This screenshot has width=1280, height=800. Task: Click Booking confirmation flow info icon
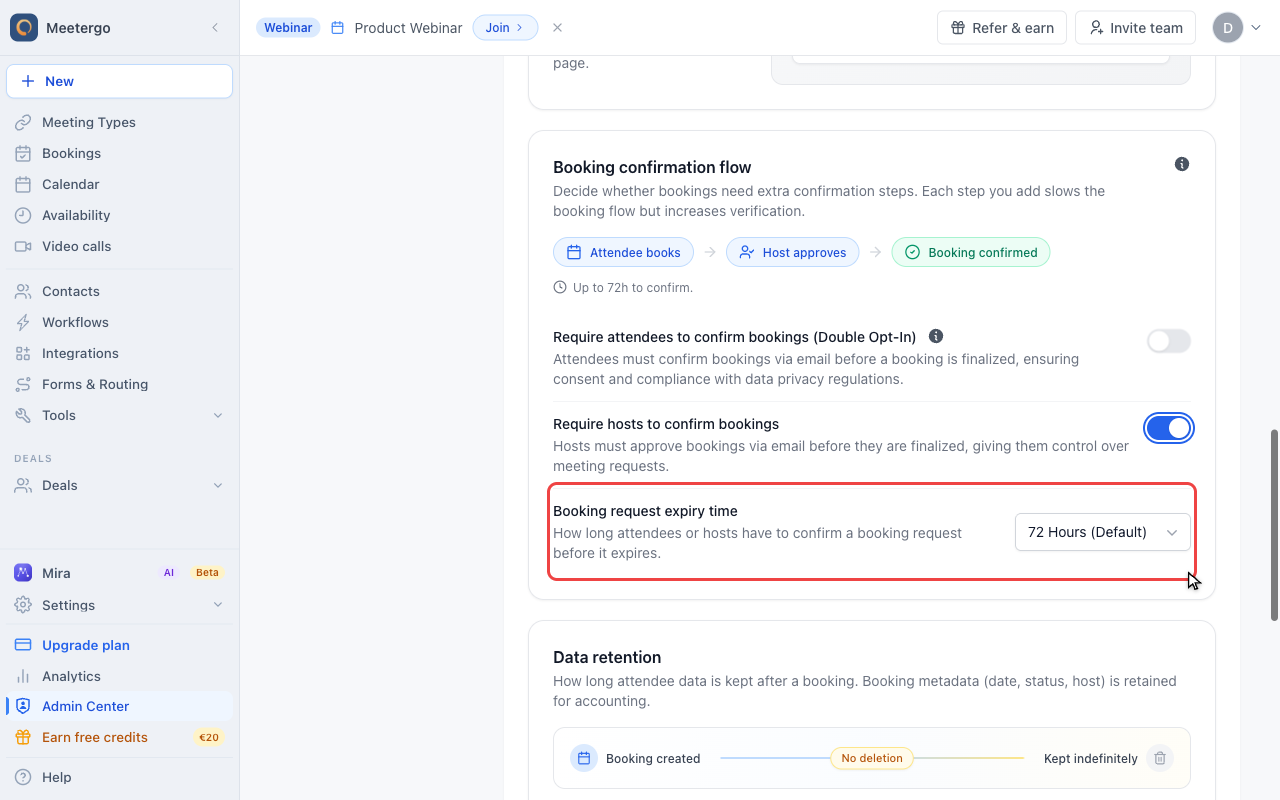(x=1182, y=164)
